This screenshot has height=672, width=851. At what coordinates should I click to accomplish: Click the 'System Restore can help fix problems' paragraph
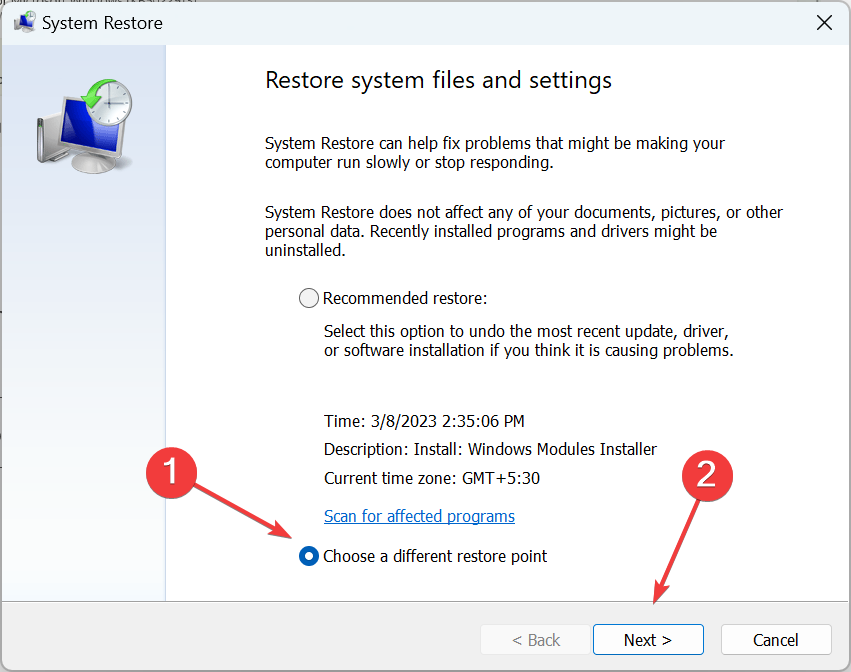[x=494, y=153]
